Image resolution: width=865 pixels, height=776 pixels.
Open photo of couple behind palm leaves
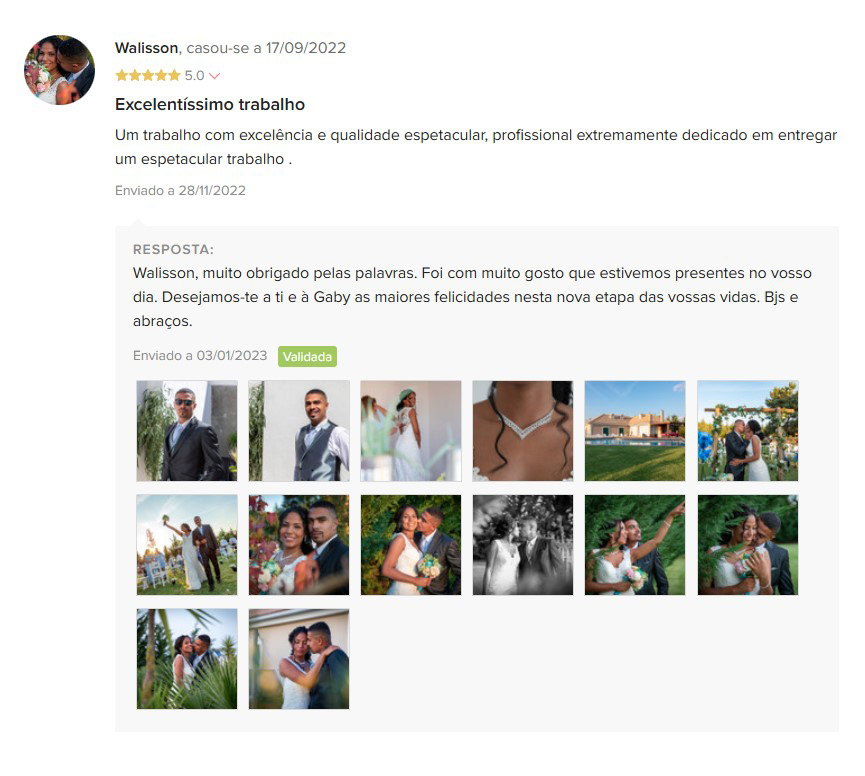coord(187,659)
